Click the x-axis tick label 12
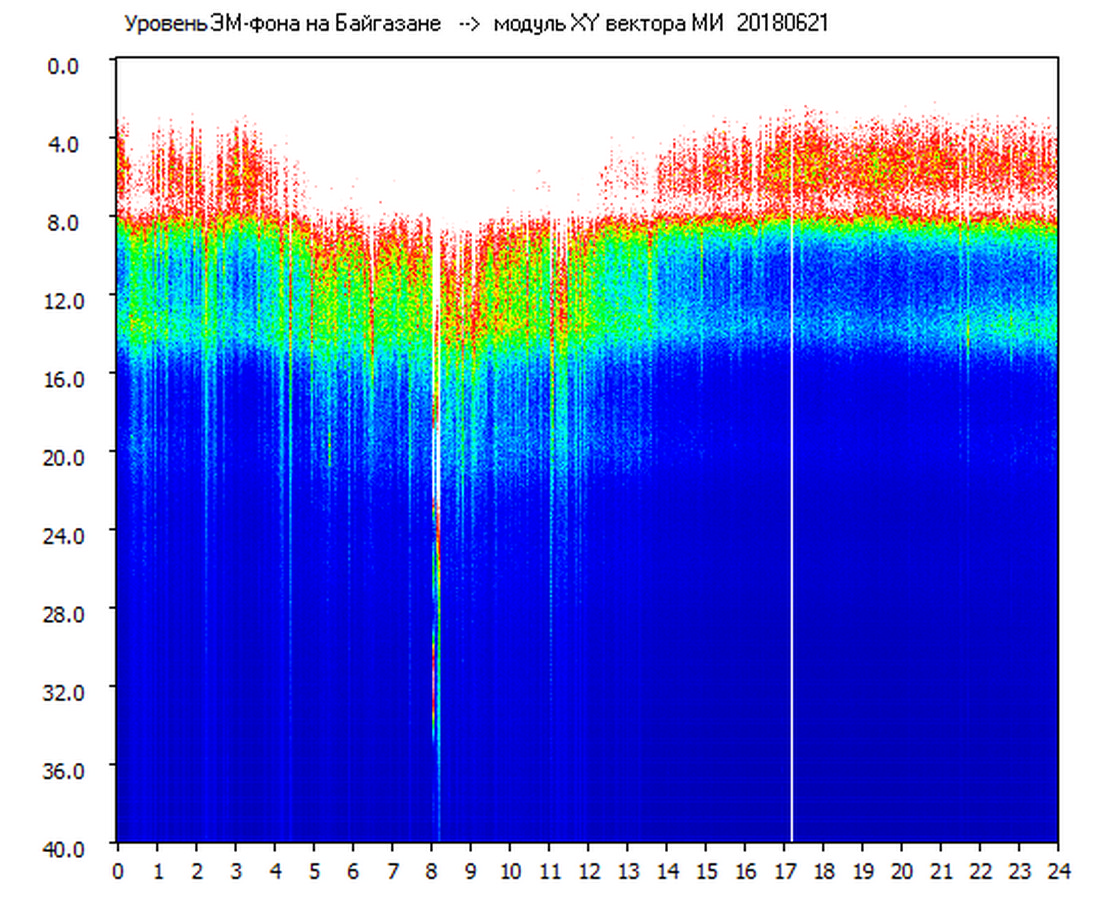Viewport: 1096px width, 900px height. coord(588,870)
